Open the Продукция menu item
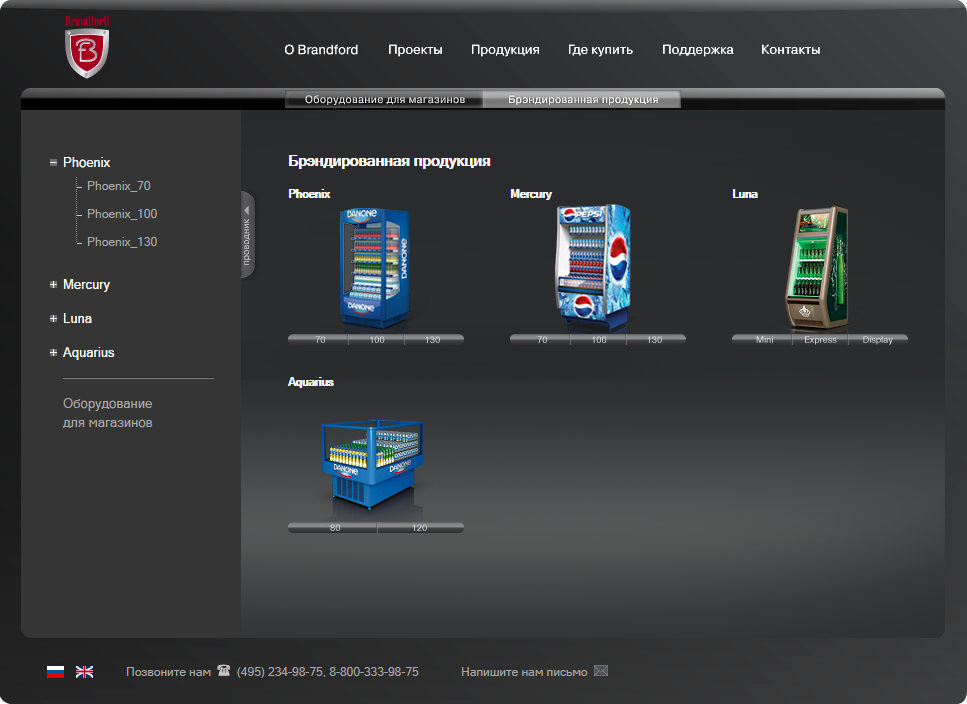The image size is (967, 704). (505, 50)
